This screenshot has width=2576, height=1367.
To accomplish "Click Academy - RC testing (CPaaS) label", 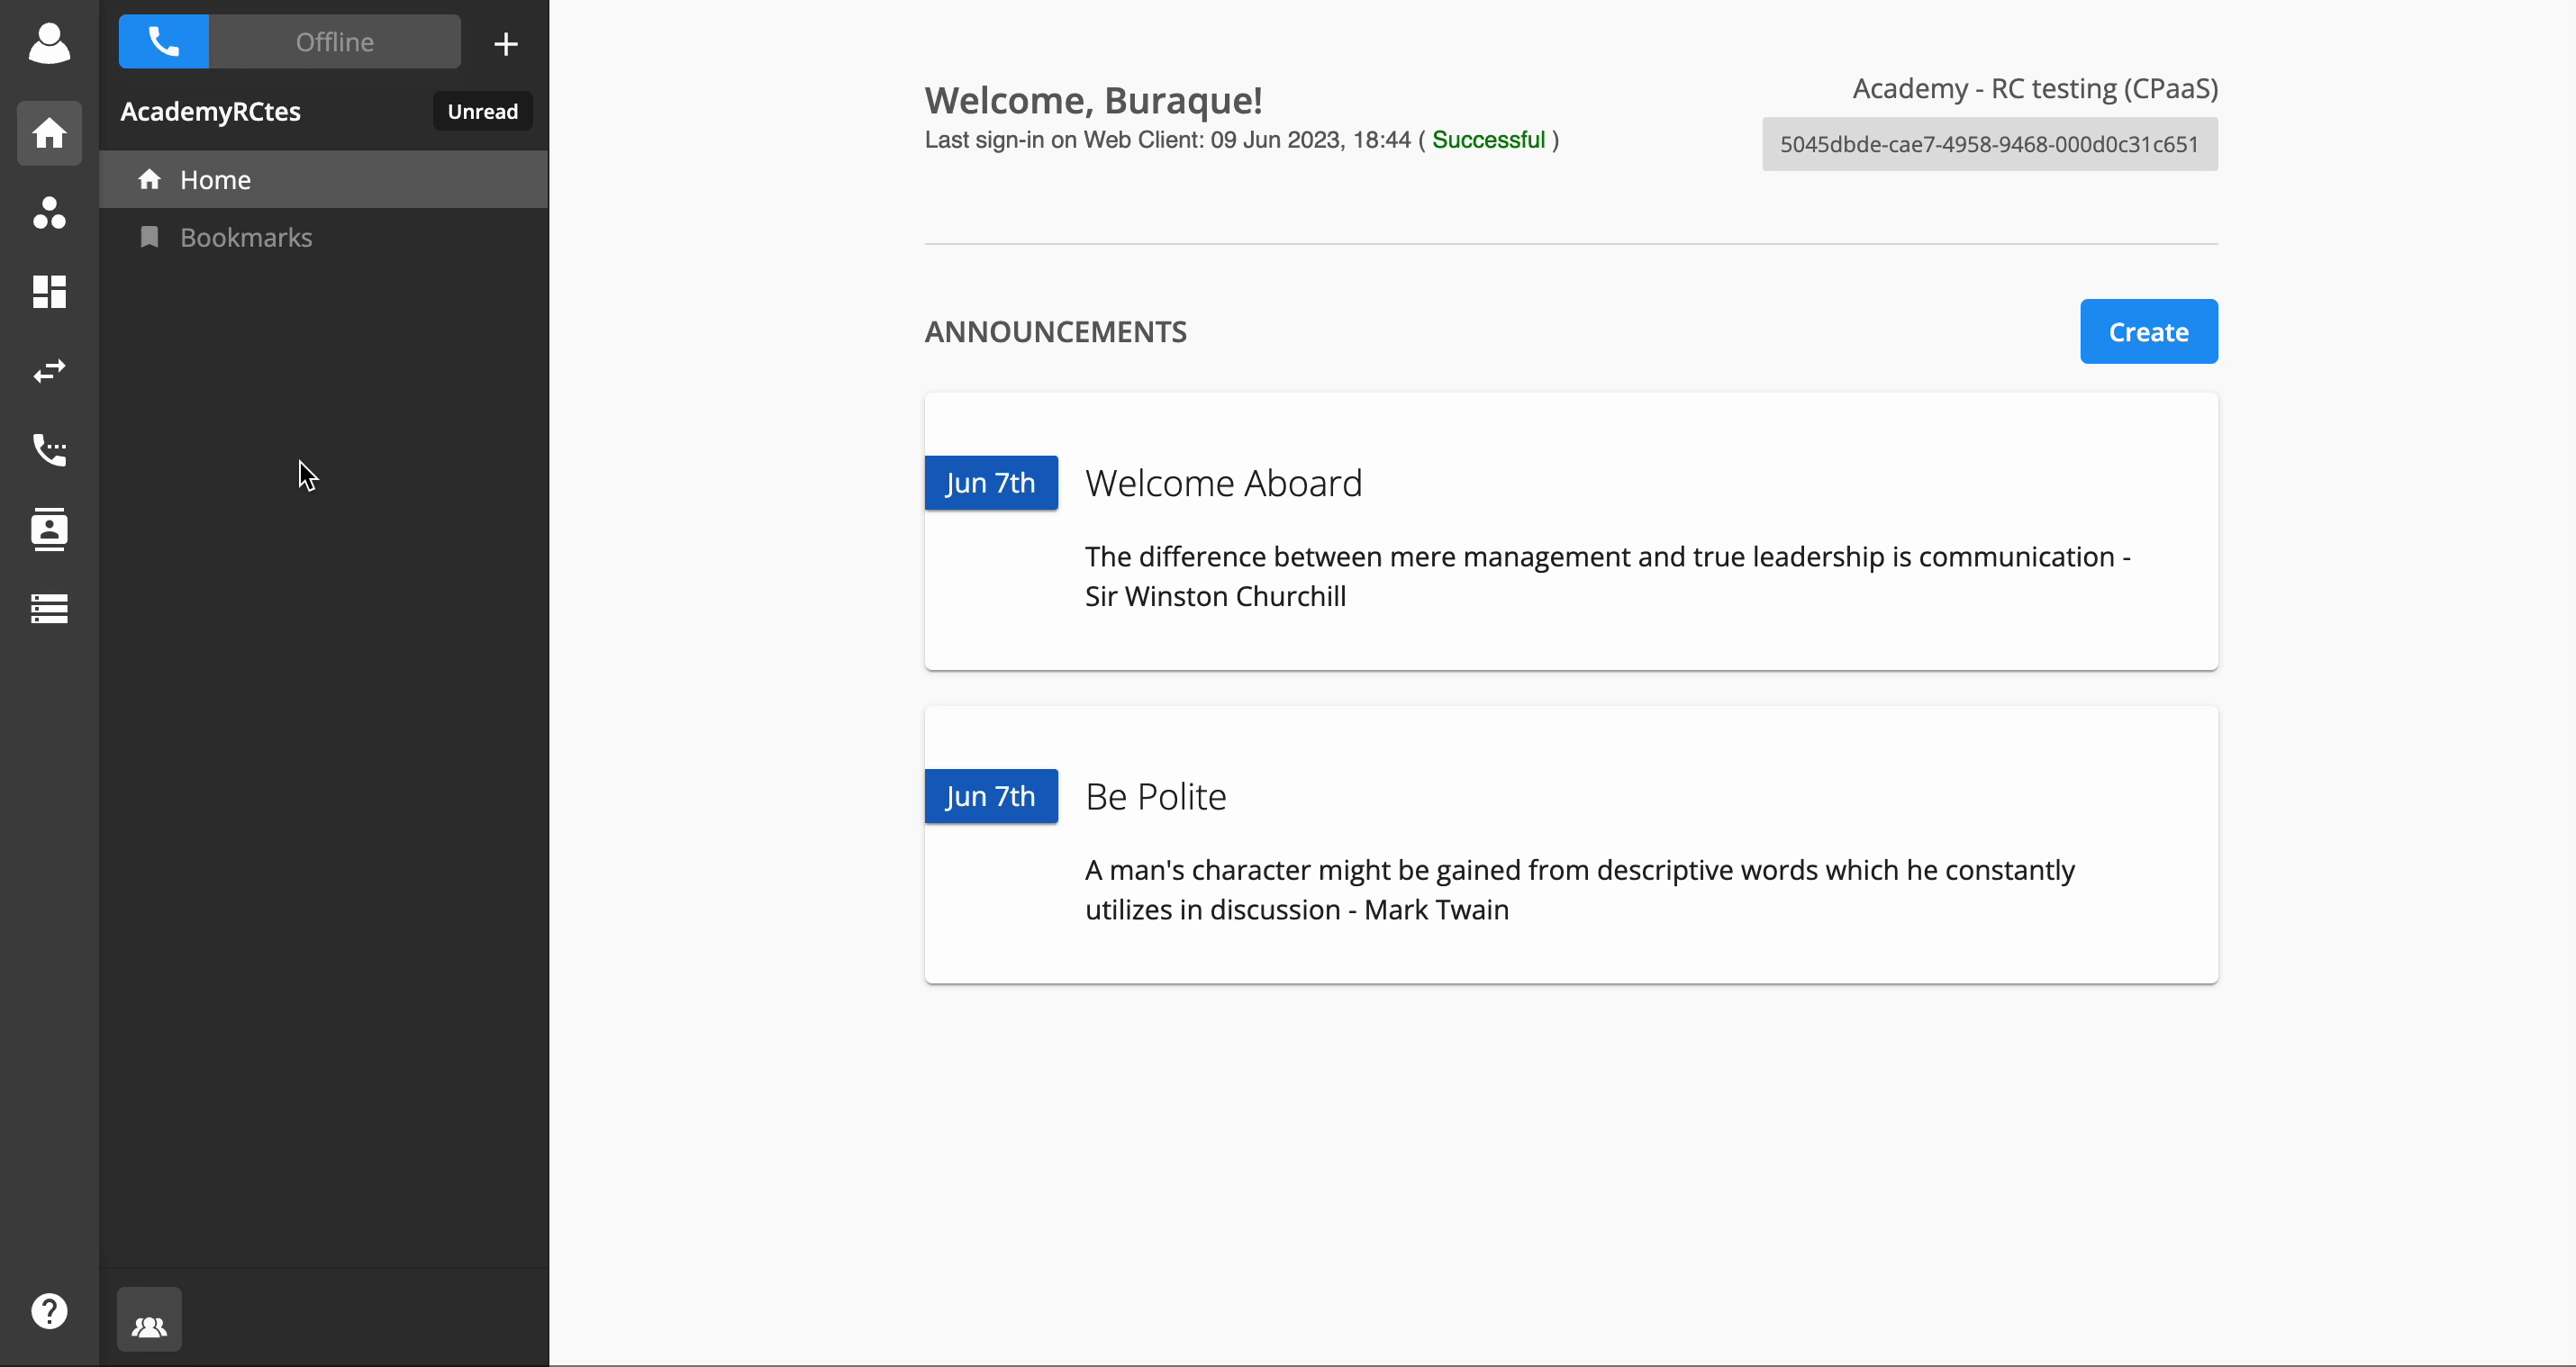I will 2035,88.
